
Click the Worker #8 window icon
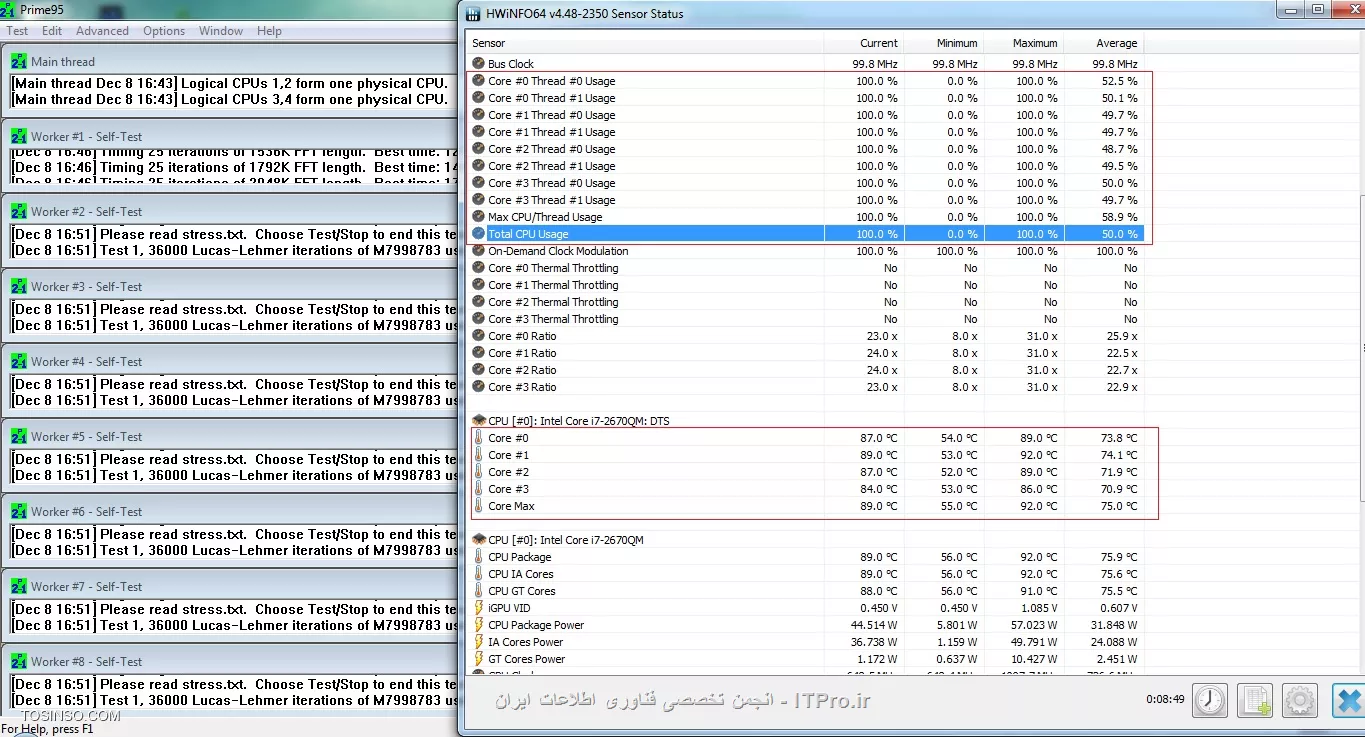point(19,661)
